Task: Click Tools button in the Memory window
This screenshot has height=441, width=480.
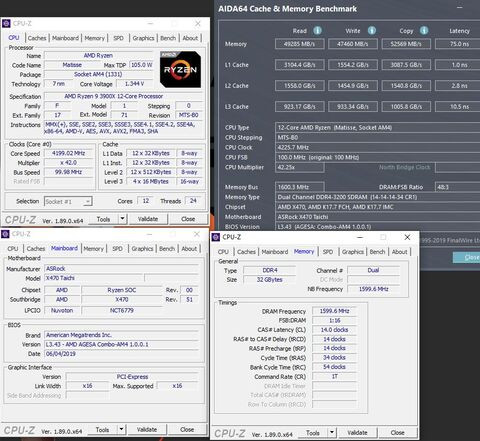Action: [x=313, y=433]
